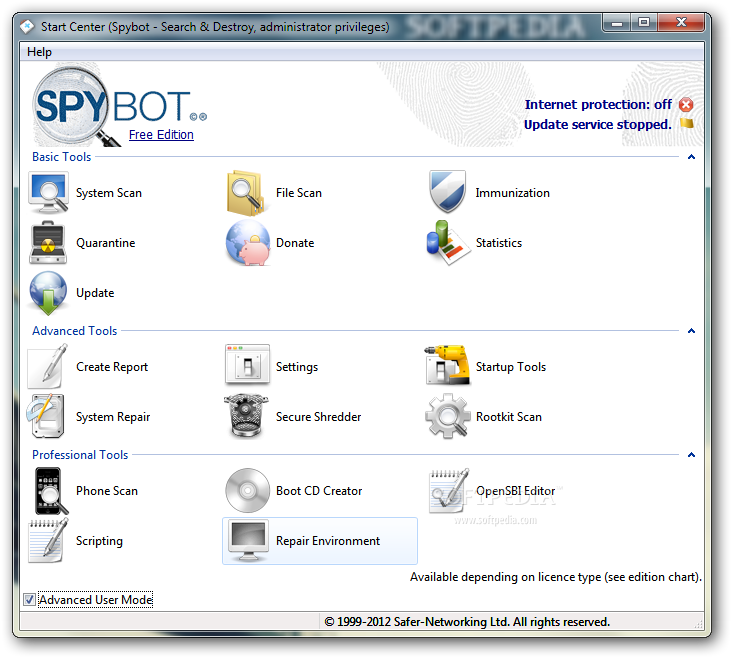Open the System Scan tool icon
The image size is (732, 658).
pos(48,192)
